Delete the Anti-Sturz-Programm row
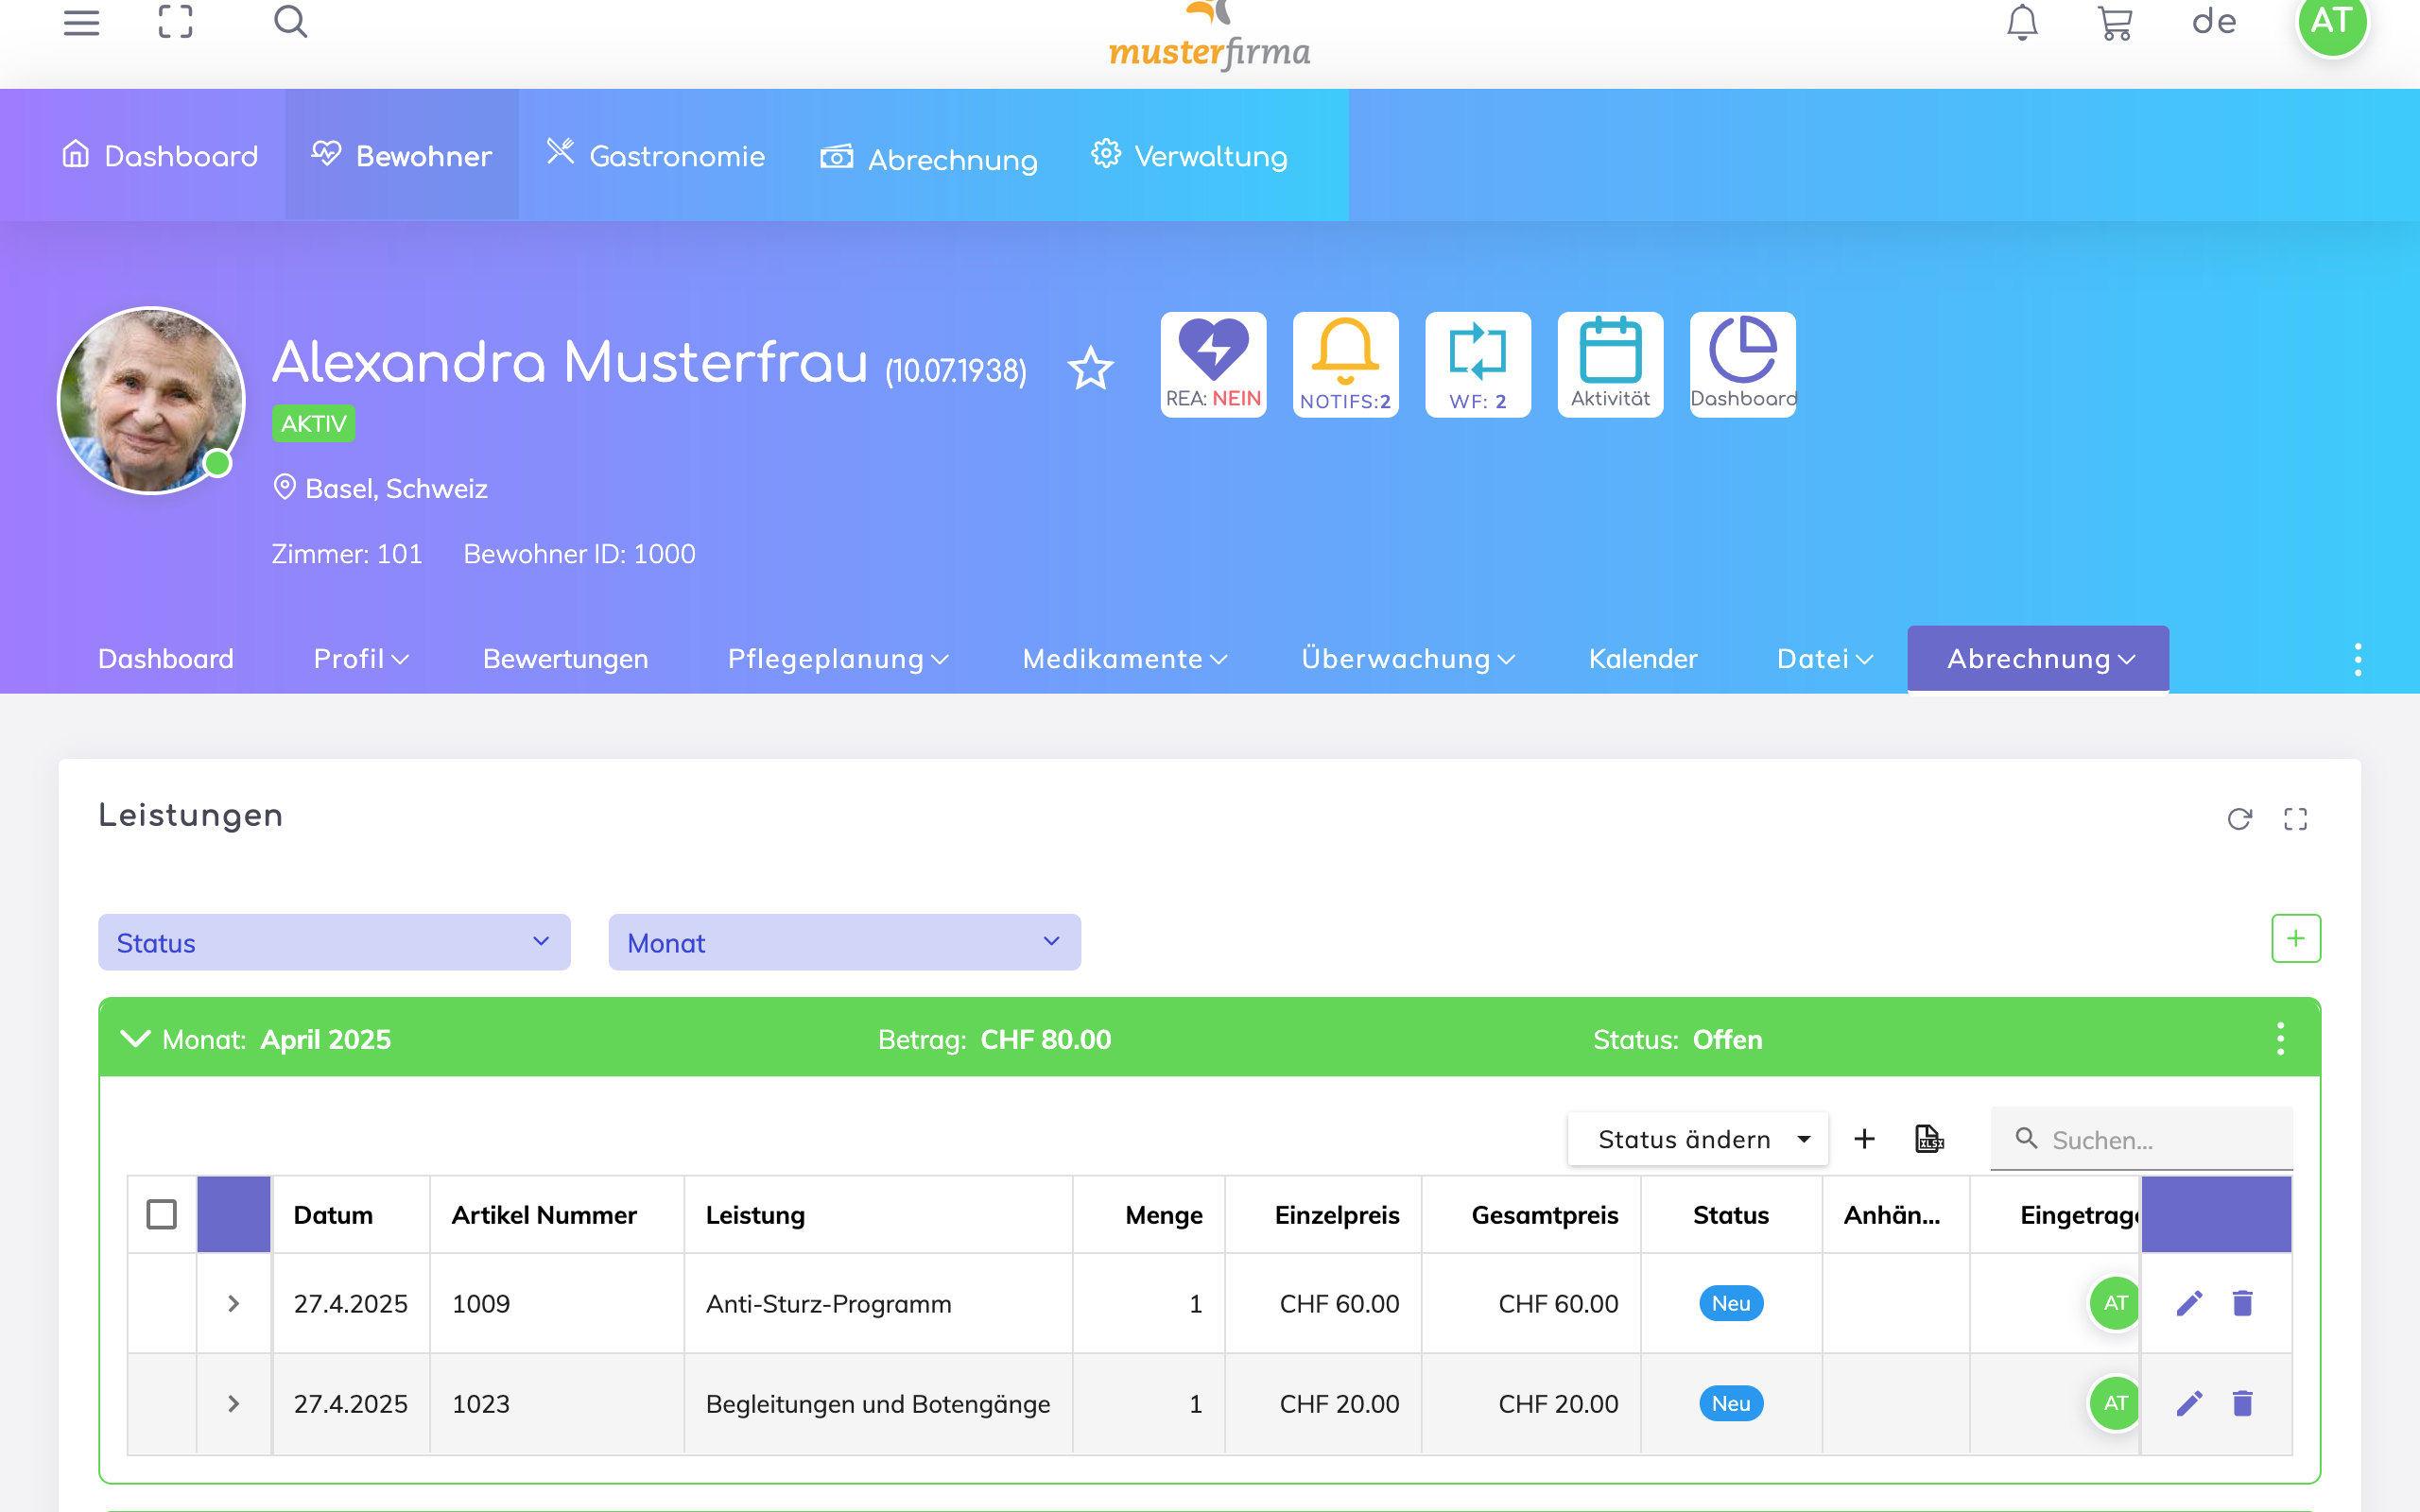The height and width of the screenshot is (1512, 2420). (2242, 1303)
